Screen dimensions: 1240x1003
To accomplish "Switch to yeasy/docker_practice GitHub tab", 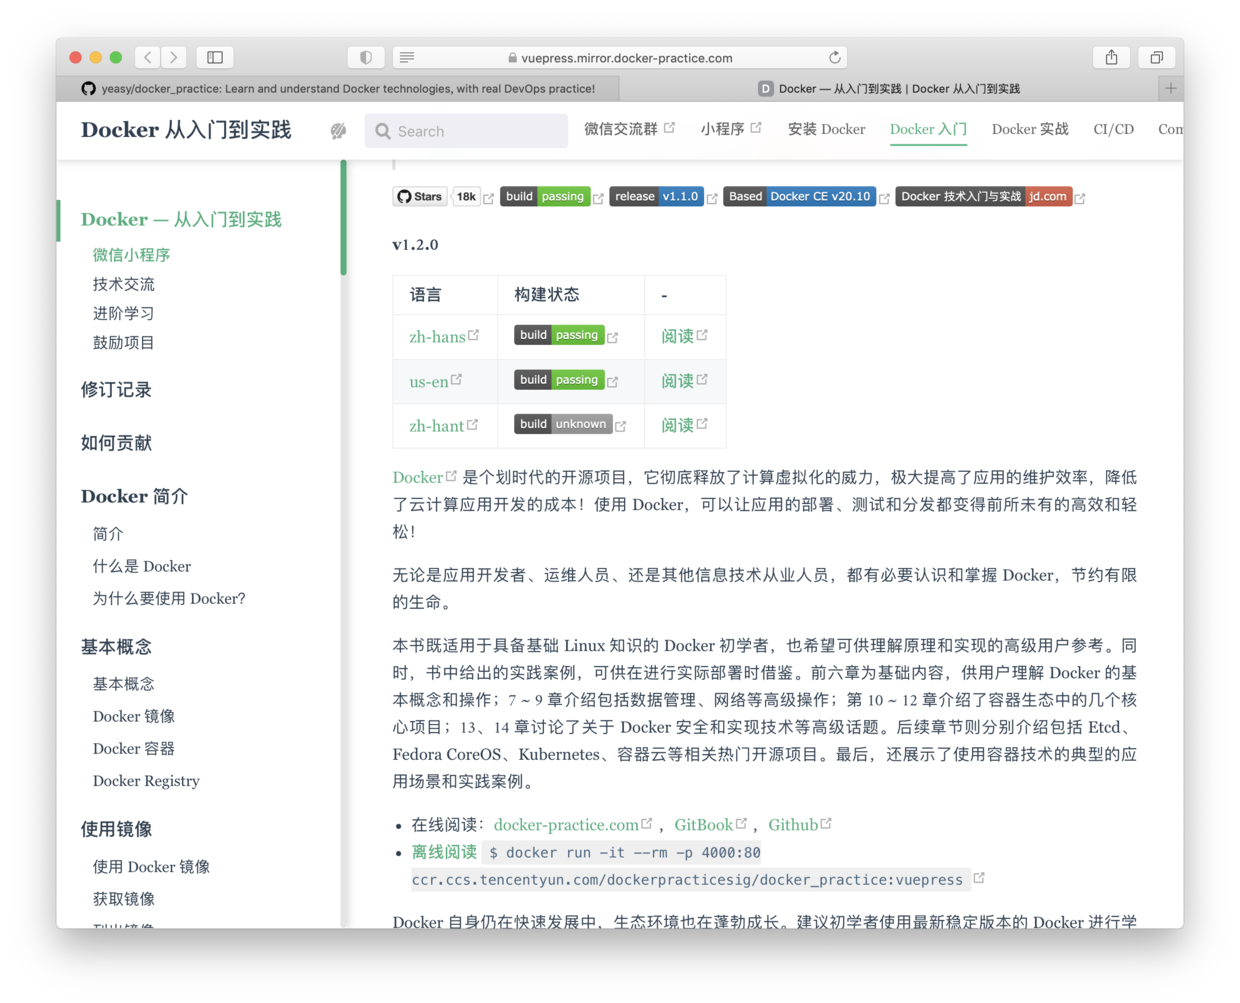I will tap(338, 88).
